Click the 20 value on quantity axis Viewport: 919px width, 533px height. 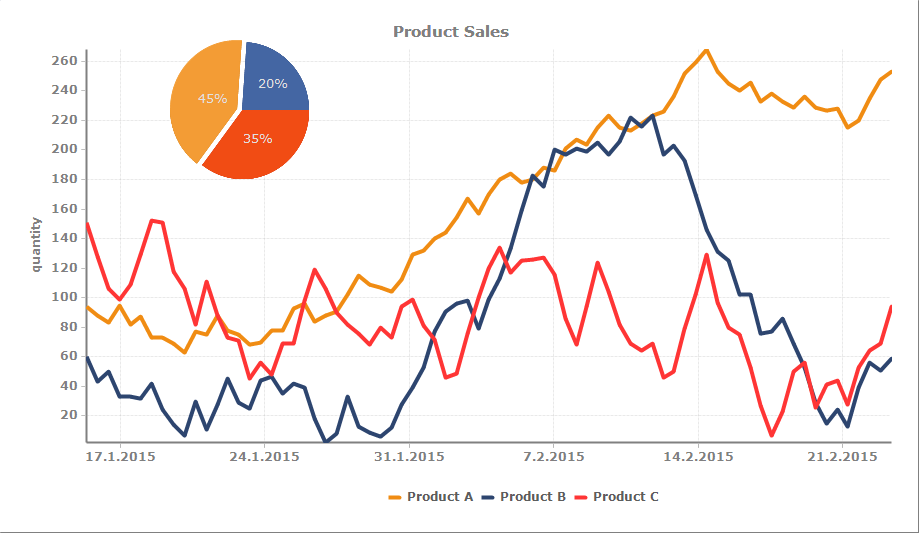[68, 415]
